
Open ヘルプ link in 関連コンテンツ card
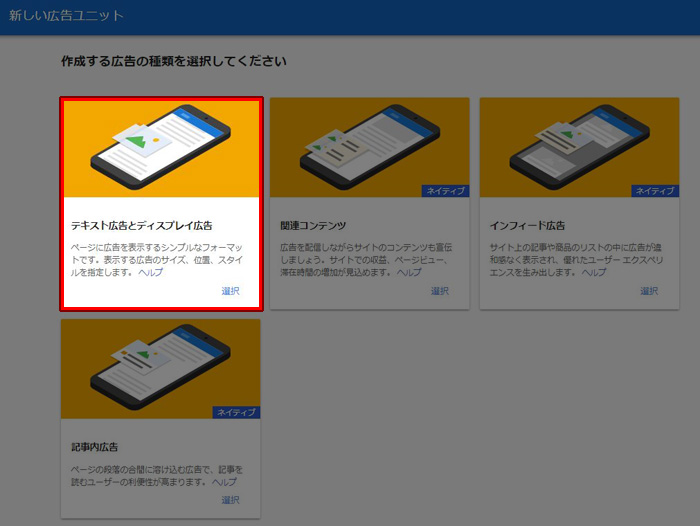click(409, 272)
